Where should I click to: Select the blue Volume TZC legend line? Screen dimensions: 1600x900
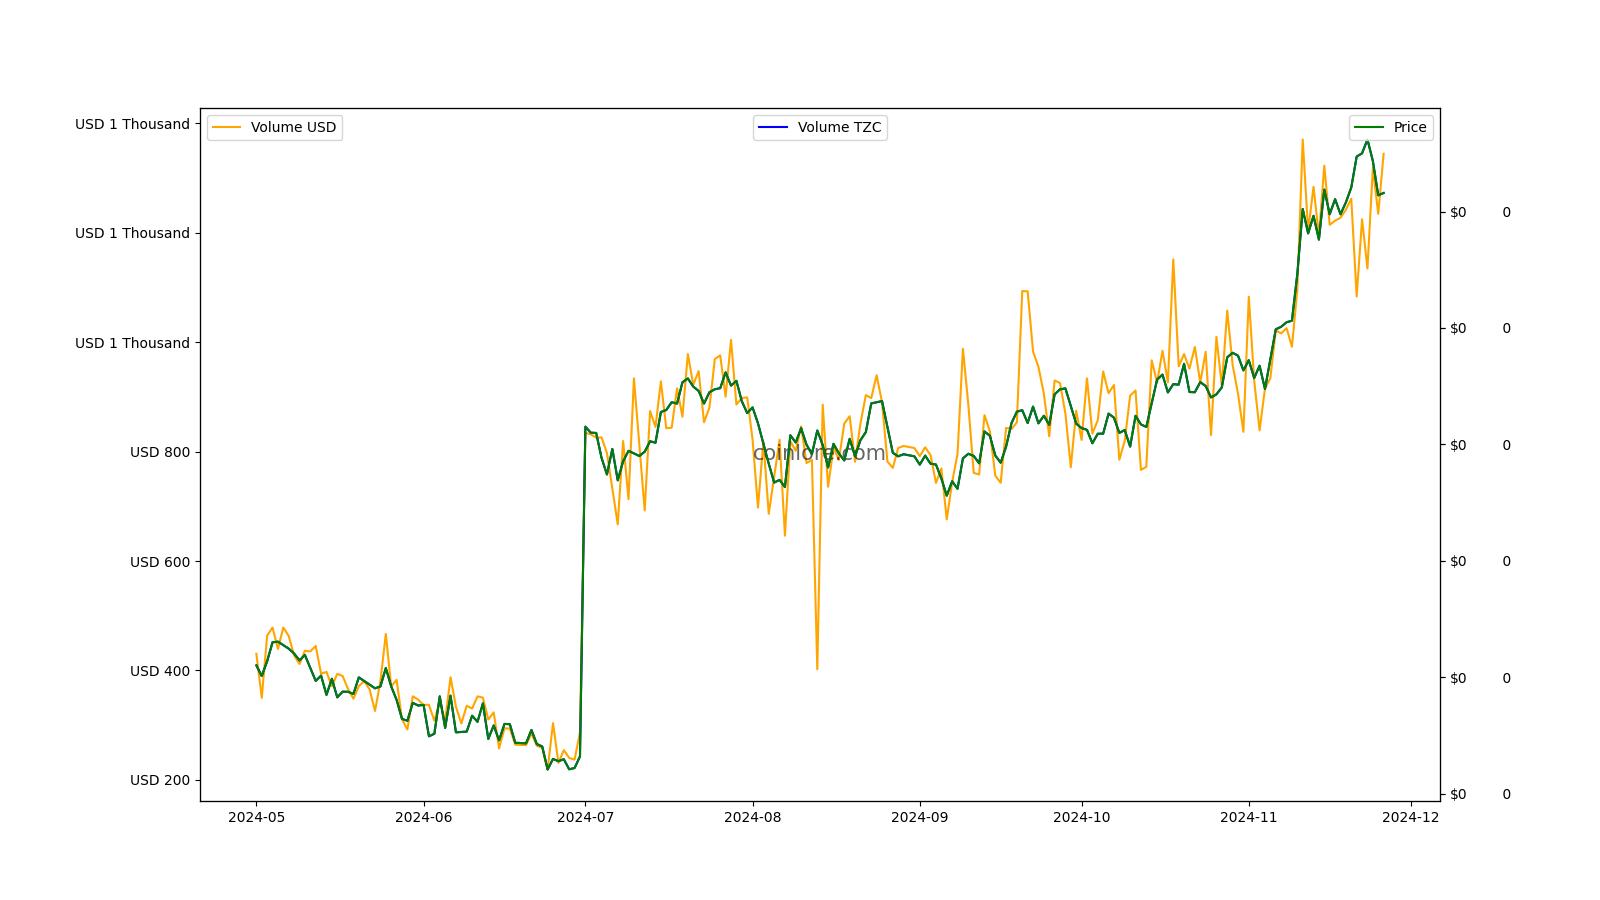(x=773, y=127)
